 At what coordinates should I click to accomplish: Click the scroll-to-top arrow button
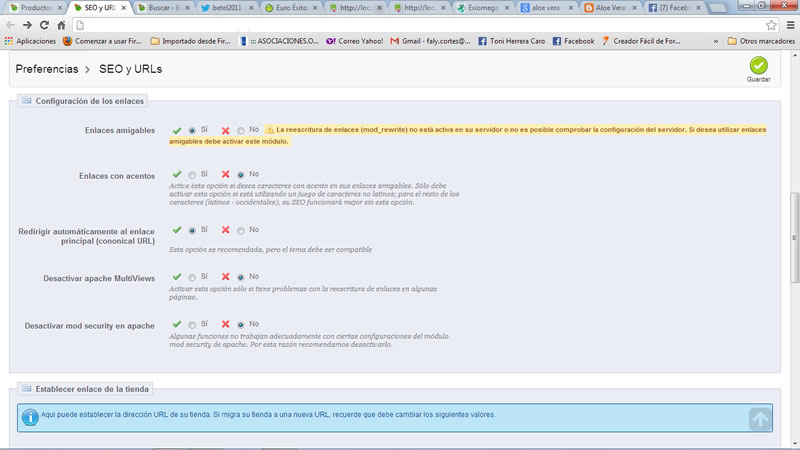[760, 419]
